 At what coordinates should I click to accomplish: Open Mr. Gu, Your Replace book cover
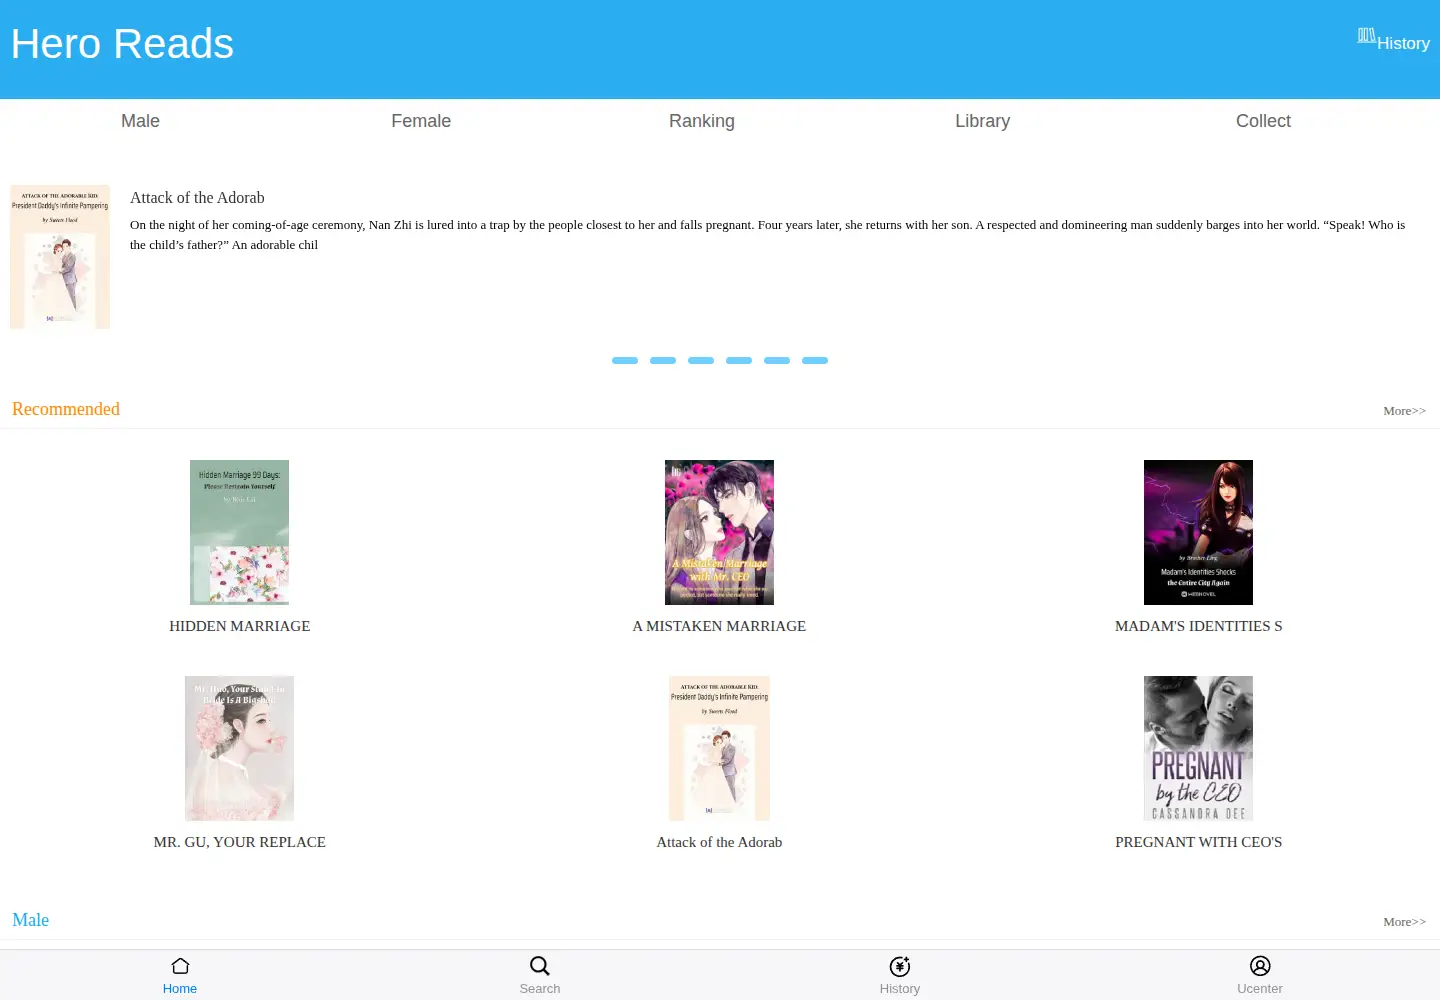(x=239, y=748)
